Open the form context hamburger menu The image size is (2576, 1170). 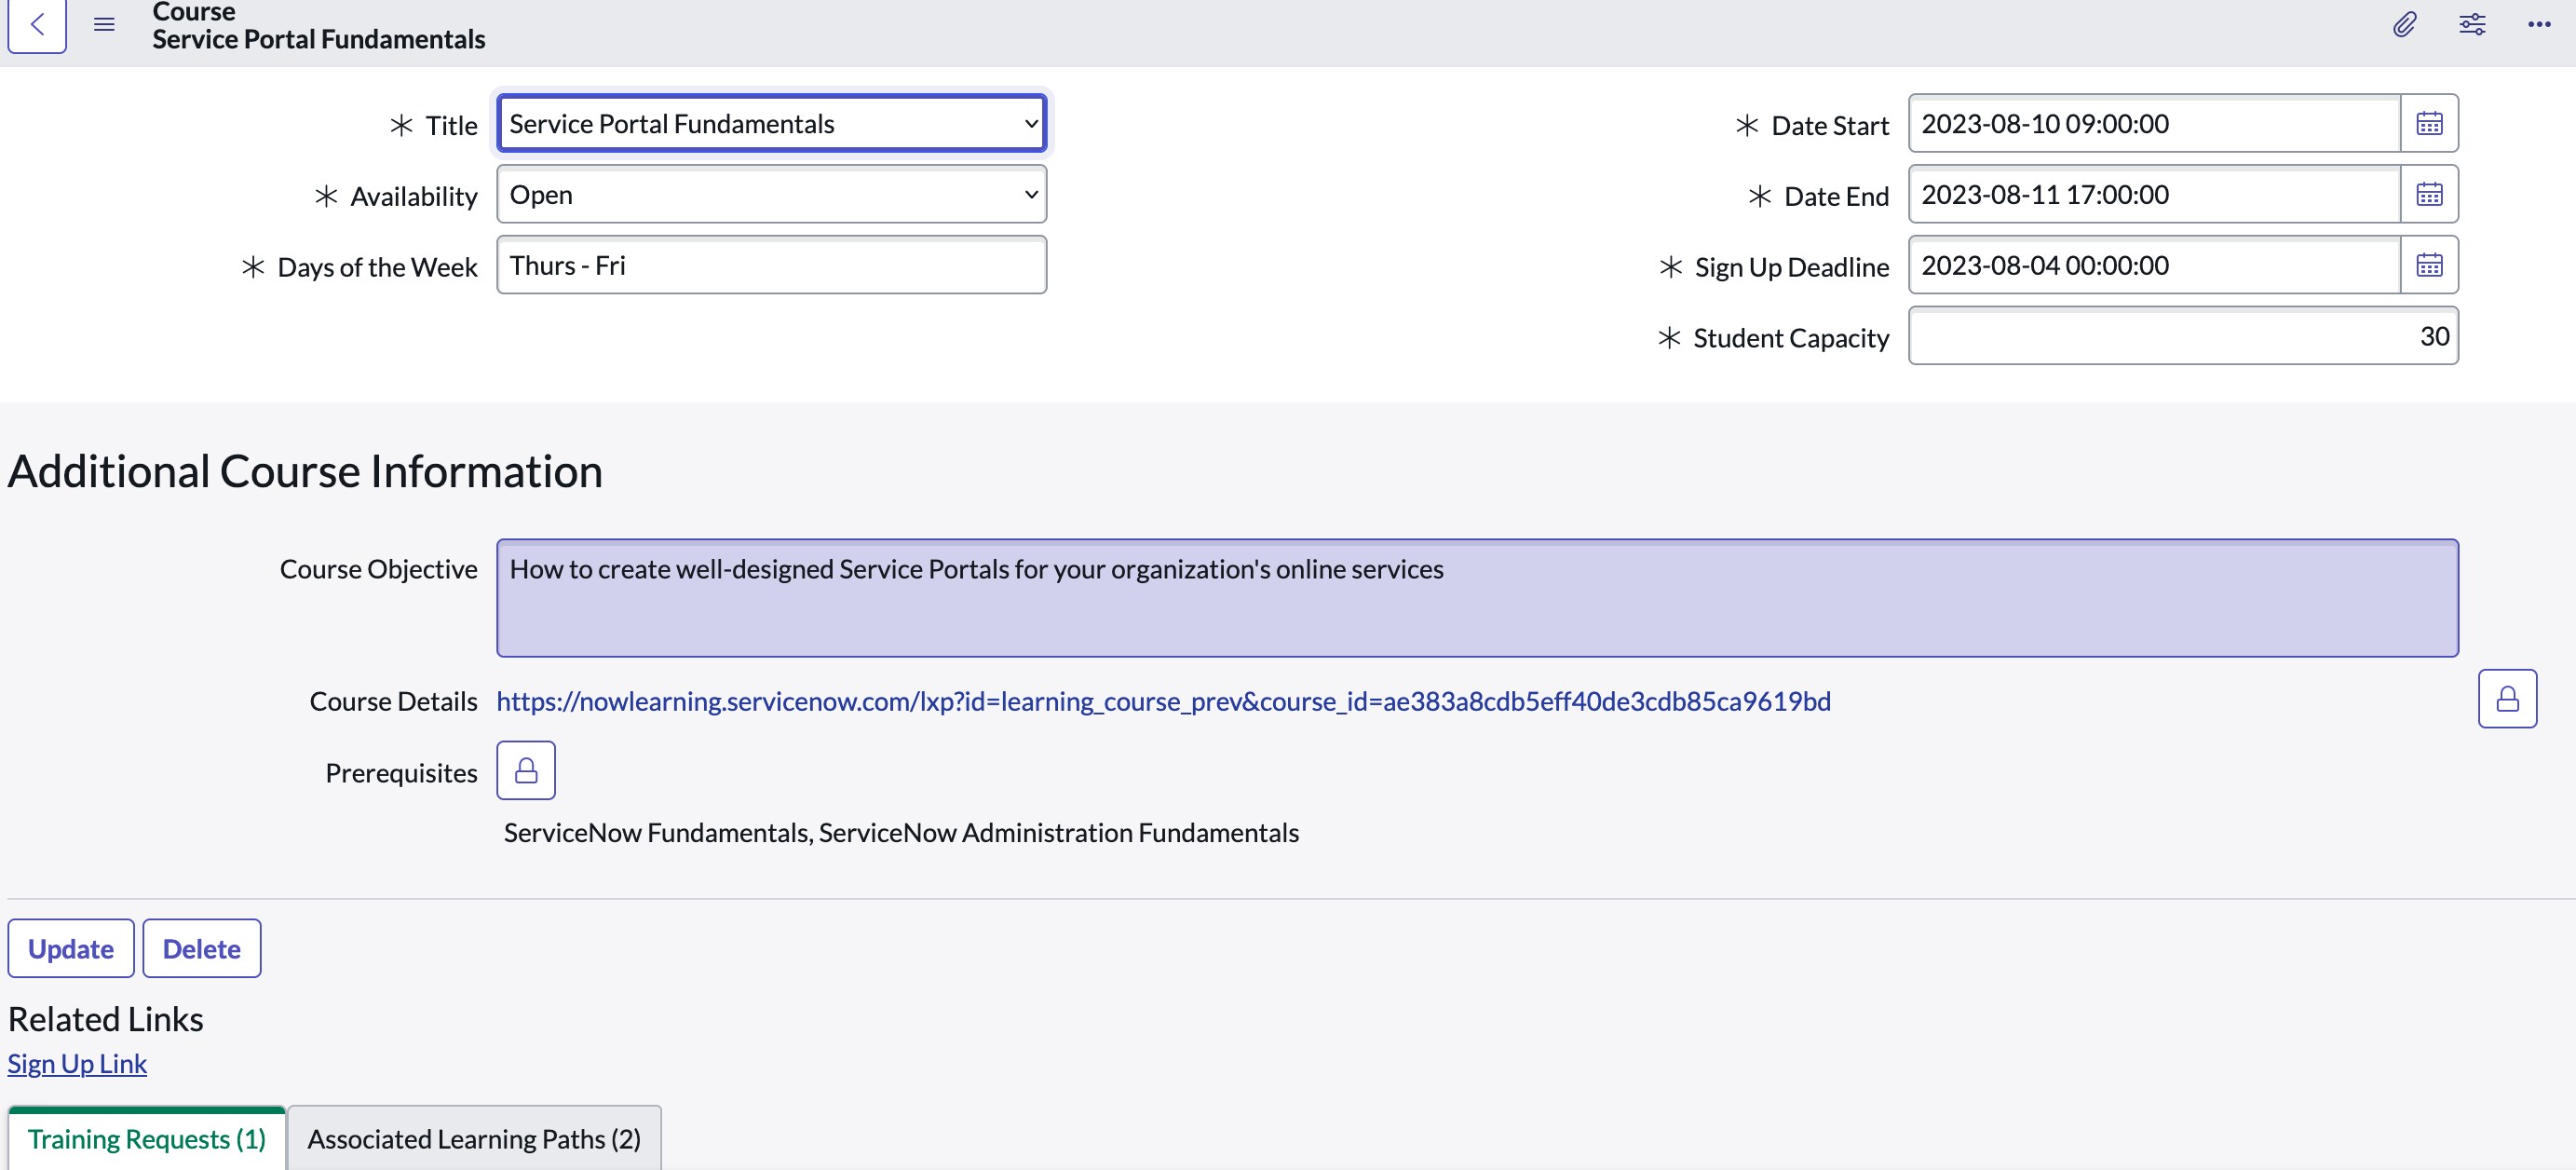104,24
